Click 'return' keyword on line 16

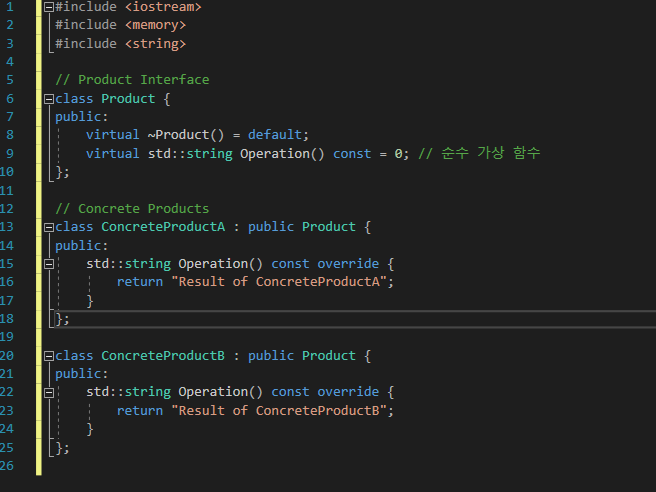[140, 282]
